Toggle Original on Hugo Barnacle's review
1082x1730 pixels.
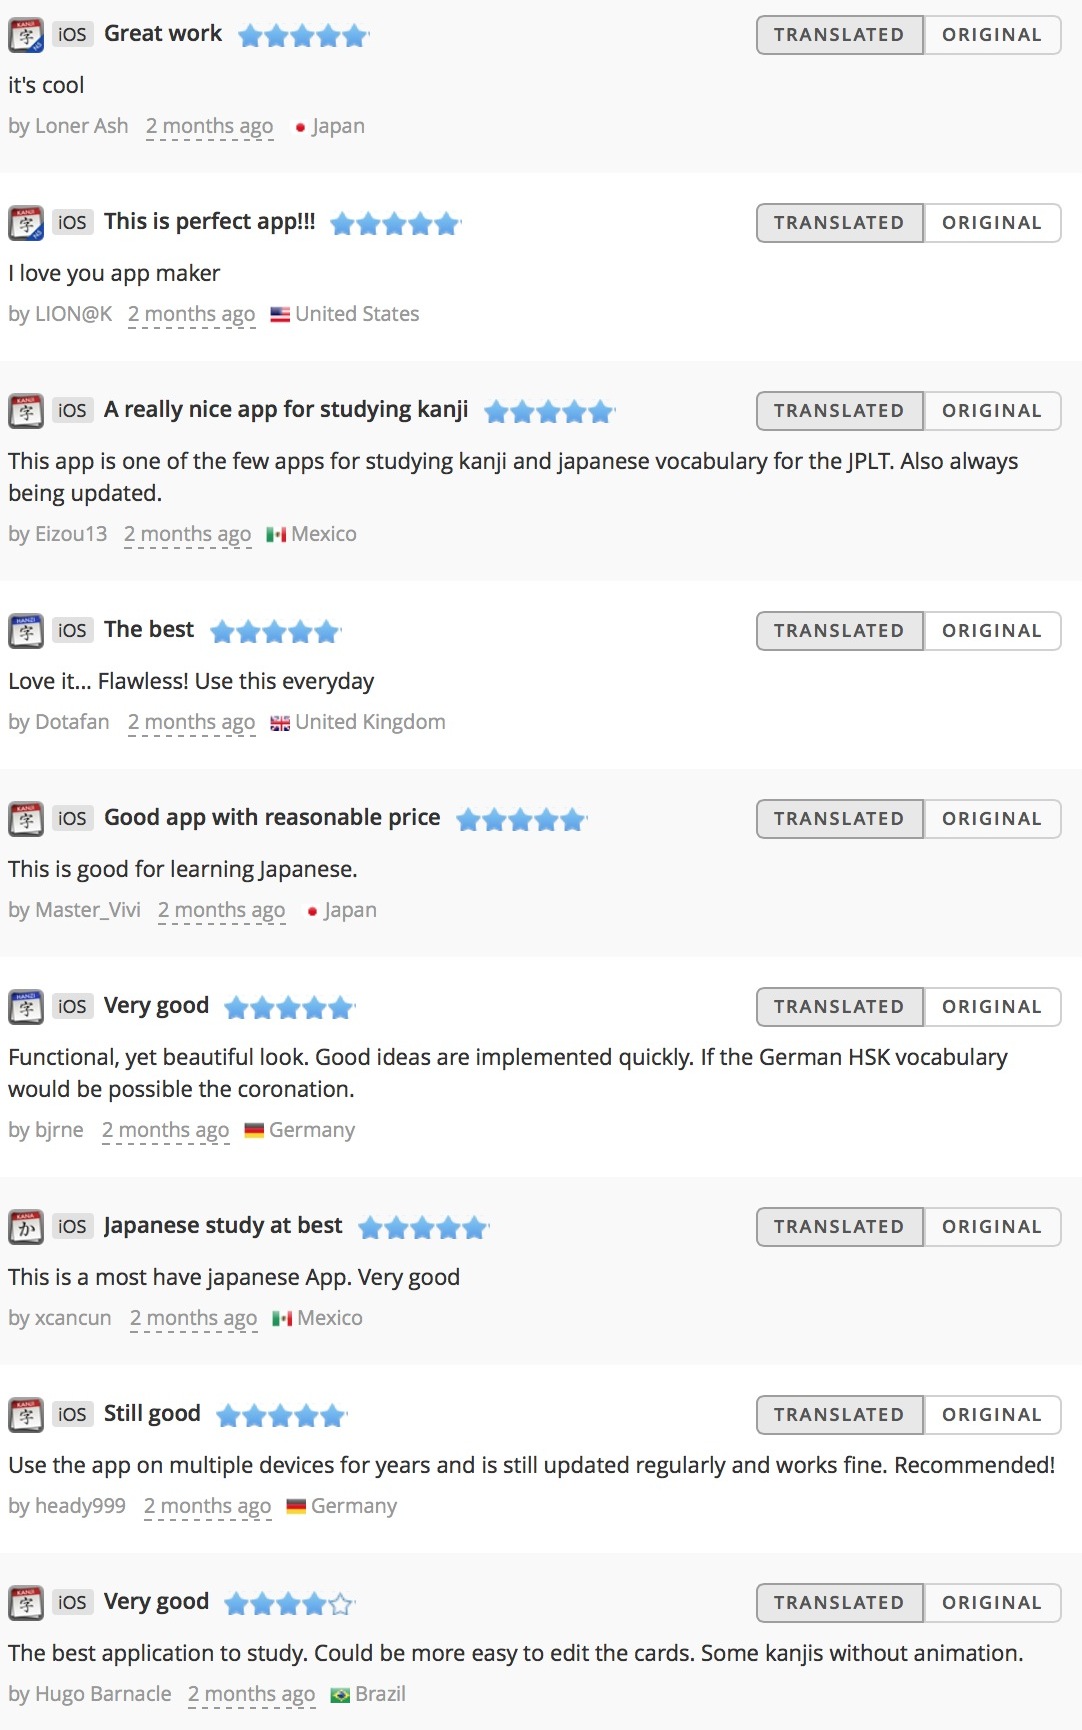click(x=992, y=1603)
